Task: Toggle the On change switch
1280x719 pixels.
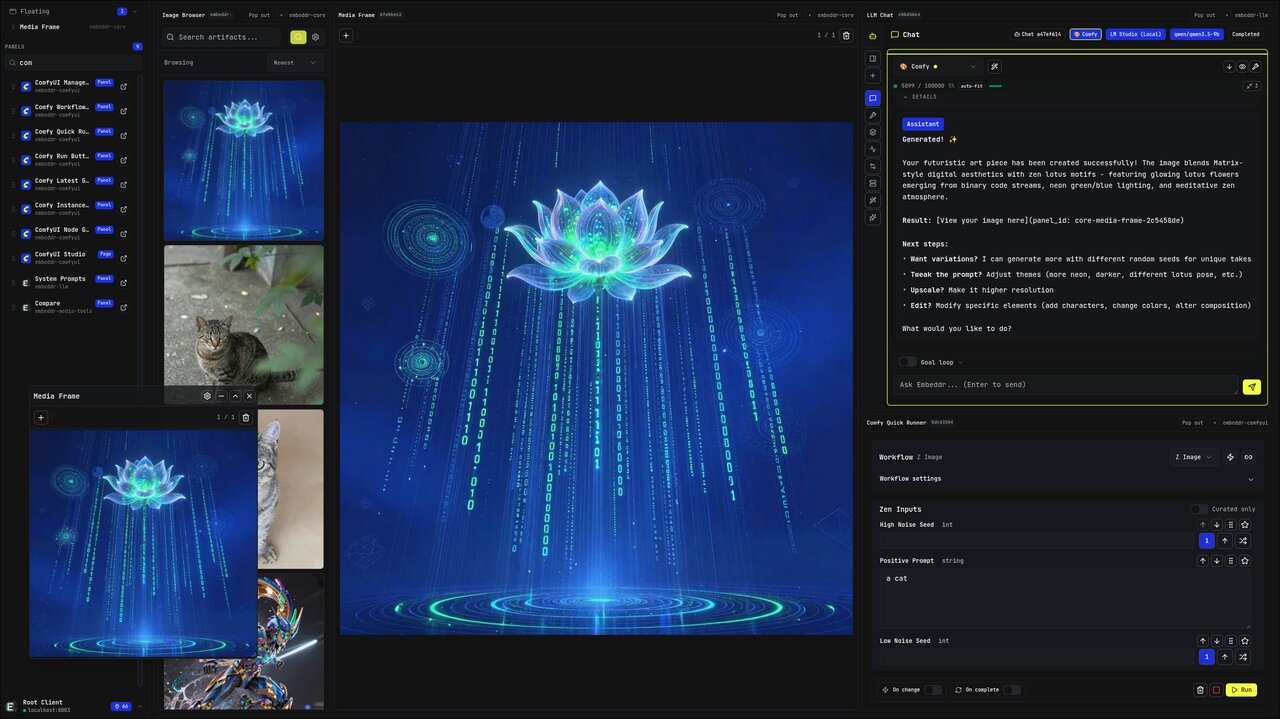Action: coord(932,690)
